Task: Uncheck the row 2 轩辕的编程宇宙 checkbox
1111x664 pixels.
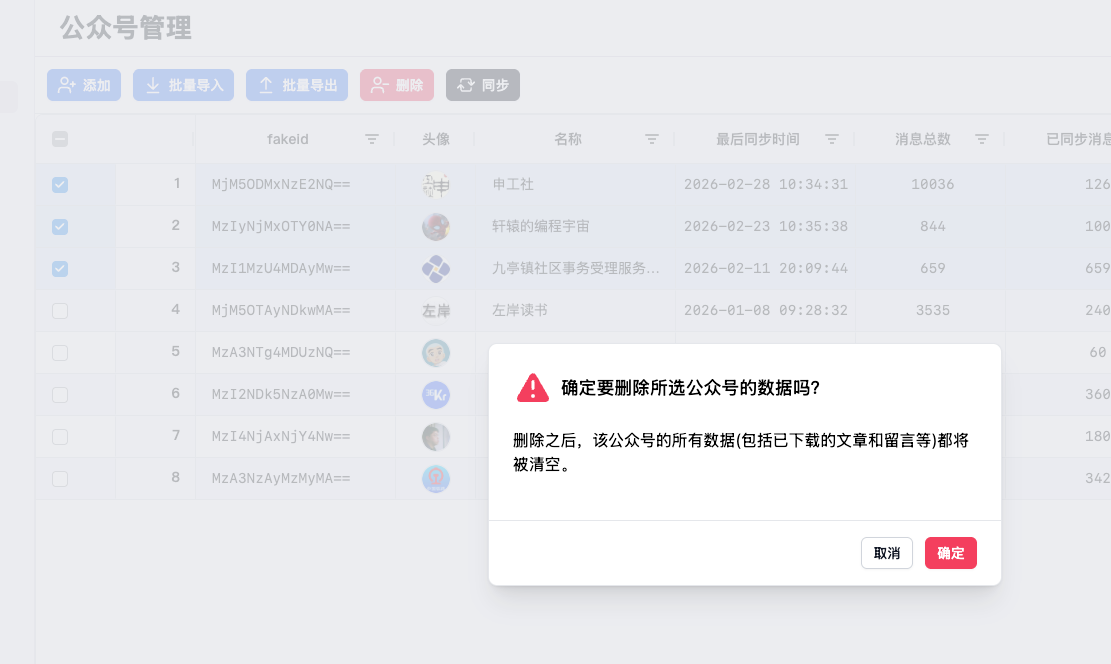Action: click(x=60, y=227)
